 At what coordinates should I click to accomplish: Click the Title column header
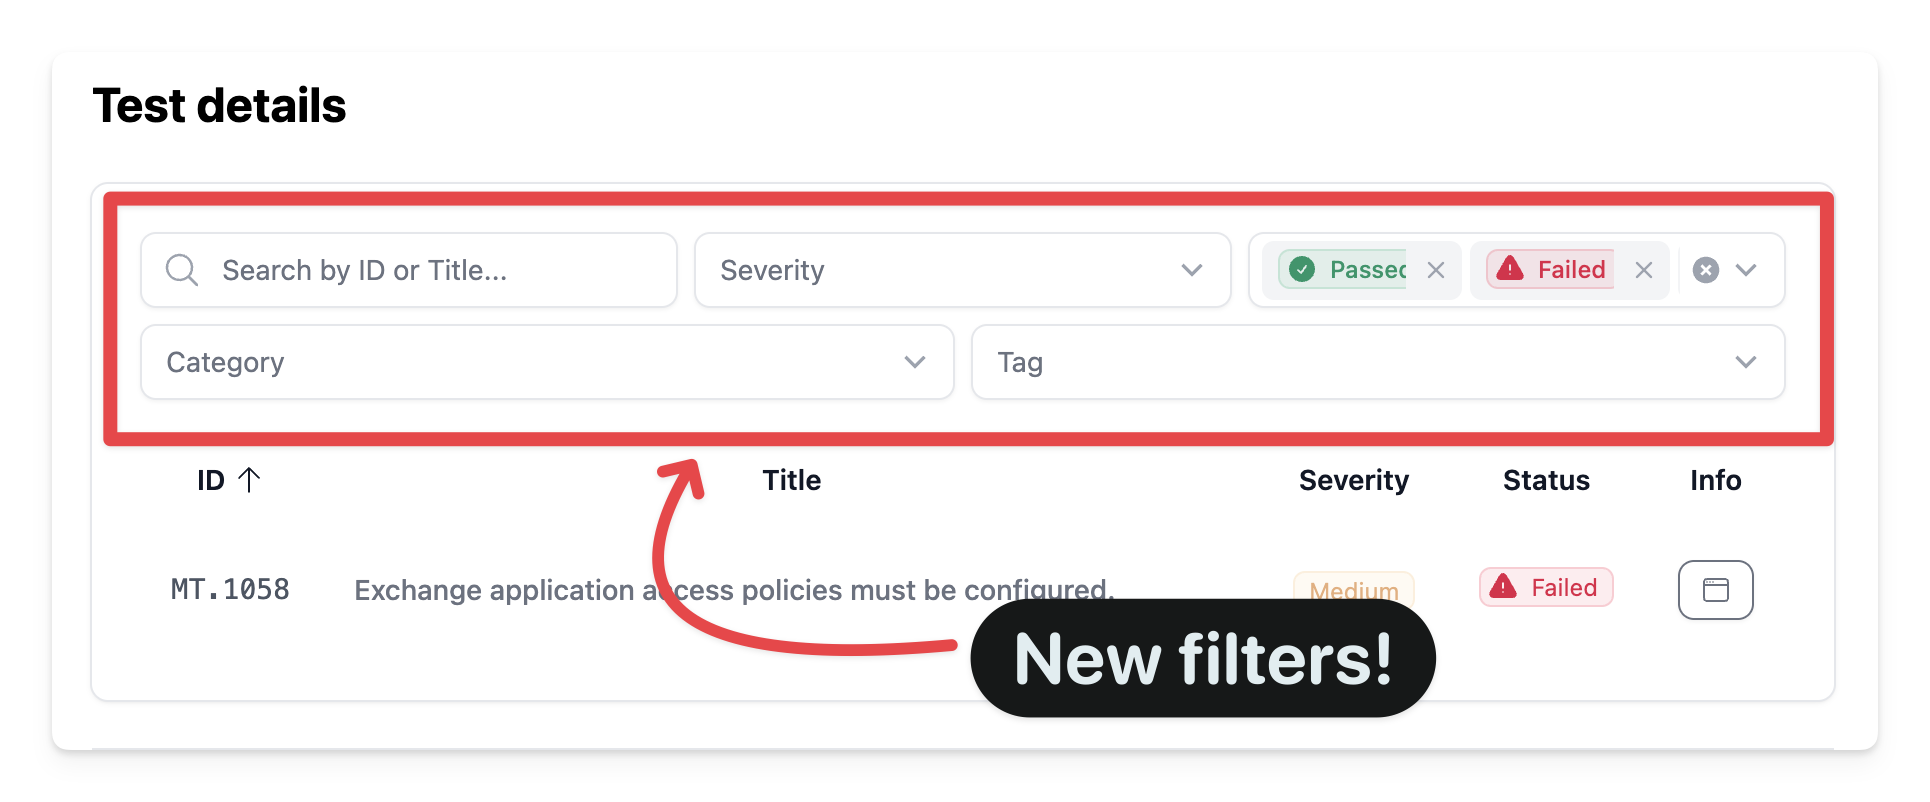[x=791, y=480]
